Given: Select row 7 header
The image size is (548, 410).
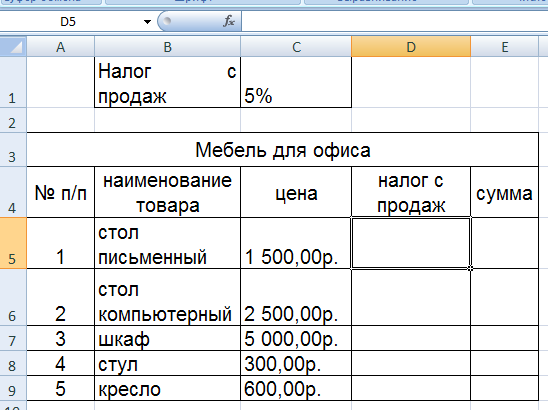Looking at the screenshot, I should pyautogui.click(x=13, y=338).
